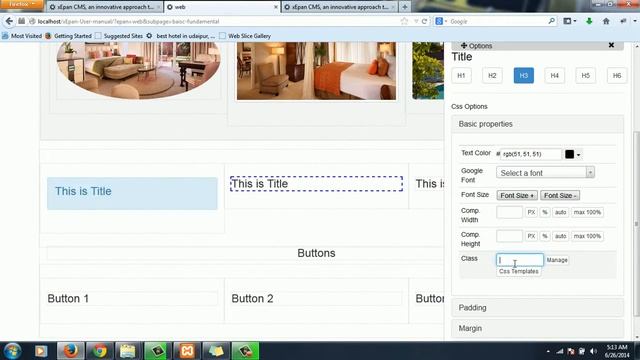Click the Comp. Height input field
640x360 pixels.
pyautogui.click(x=509, y=236)
